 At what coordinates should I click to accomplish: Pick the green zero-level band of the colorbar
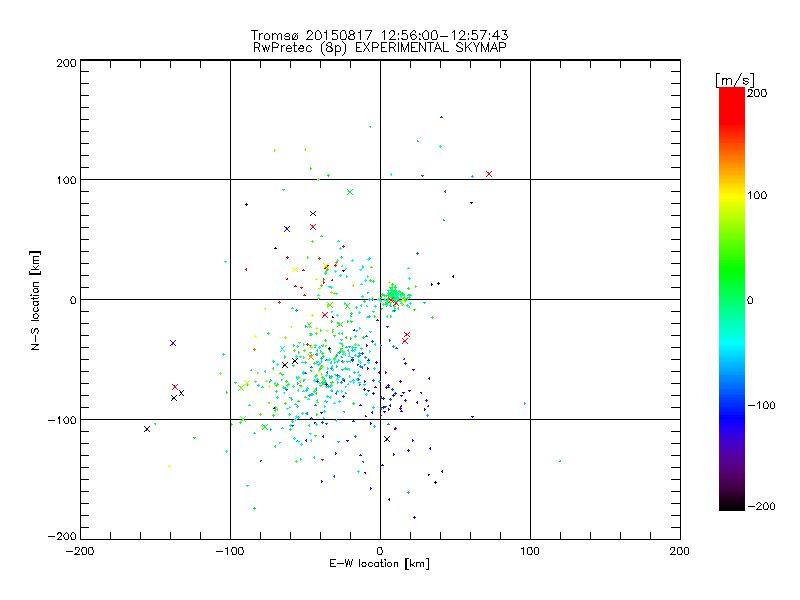tap(732, 299)
